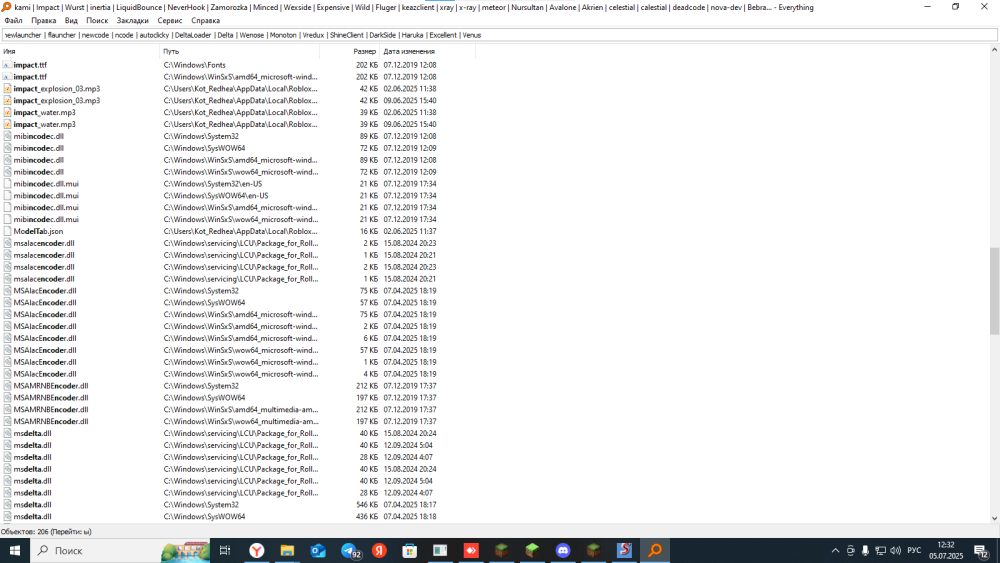Open the notification center icon
This screenshot has height=563, width=1000.
click(981, 551)
